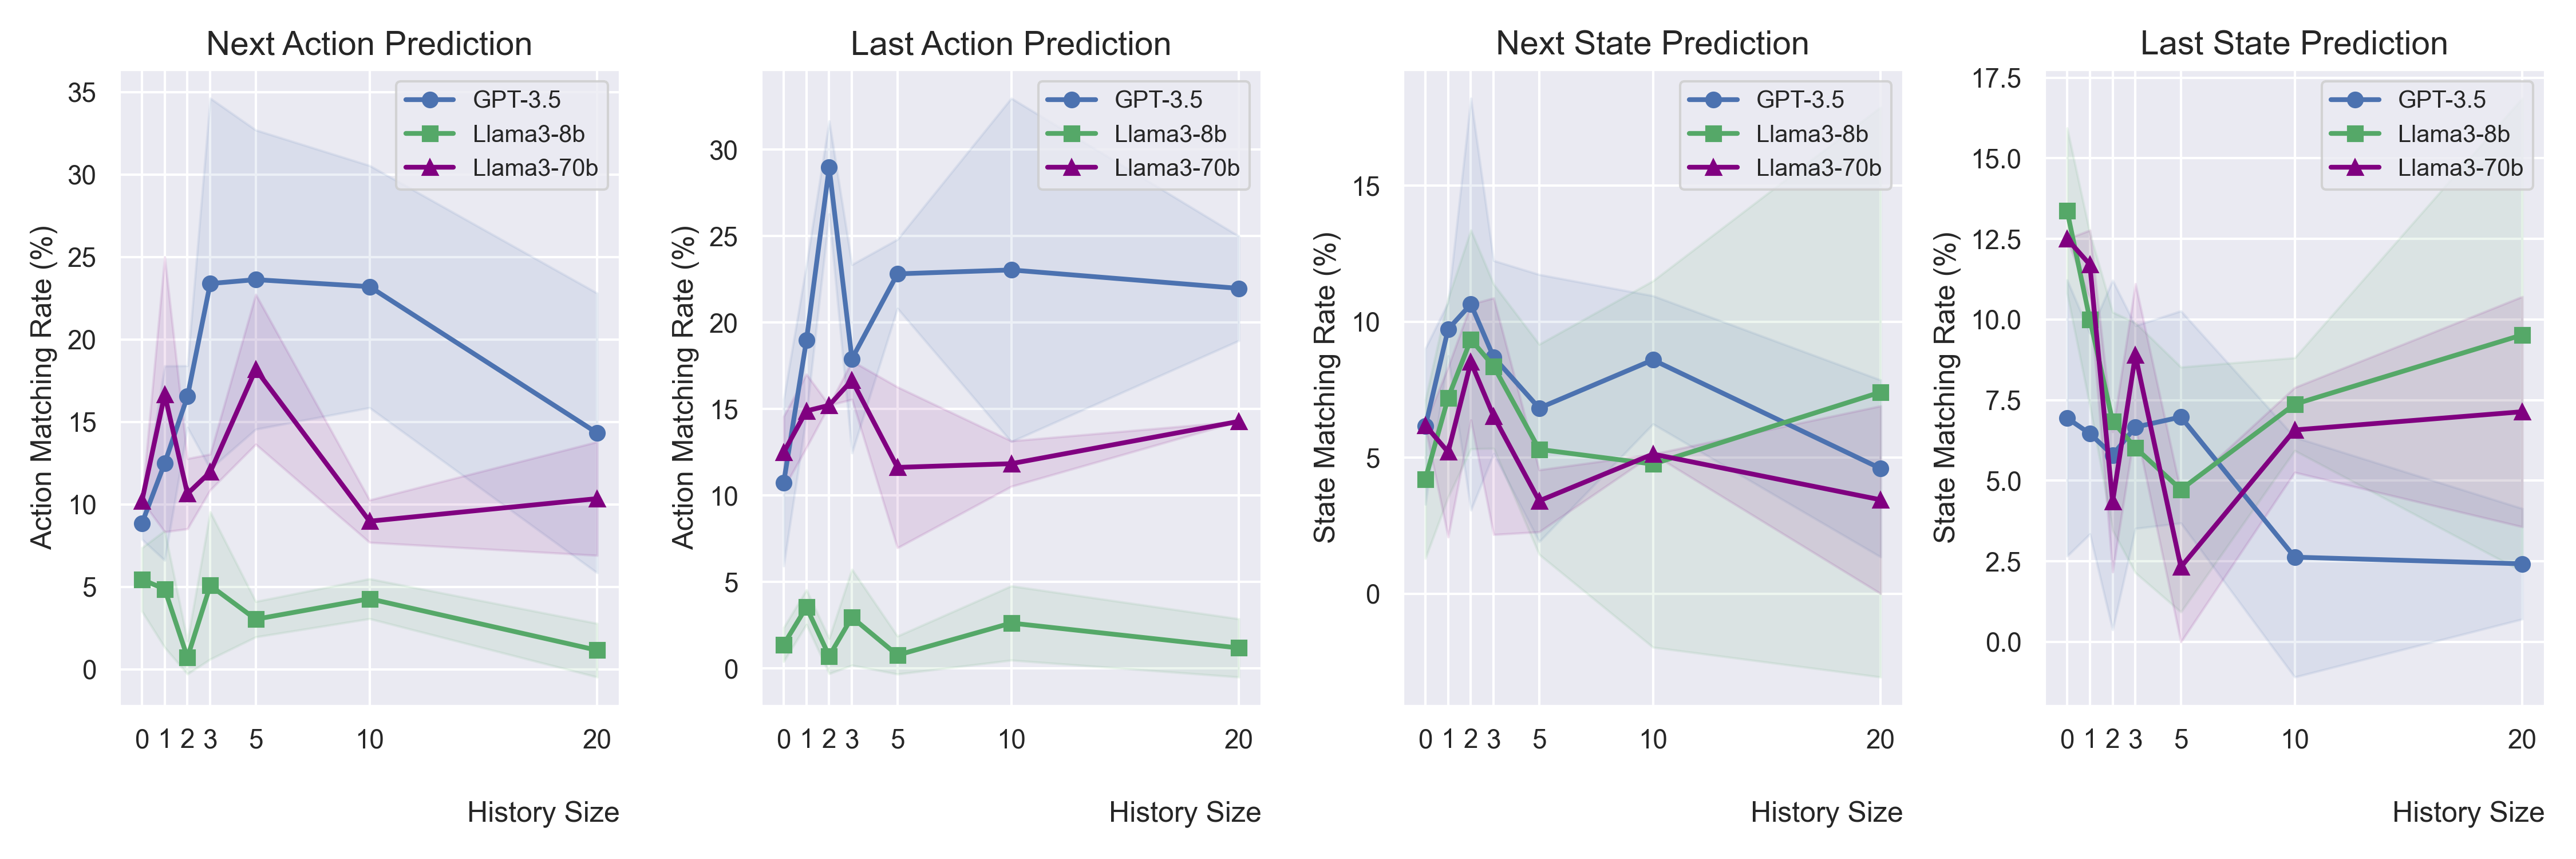Click the "Last State Prediction" chart title
This screenshot has height=859, width=2576.
pos(2293,44)
